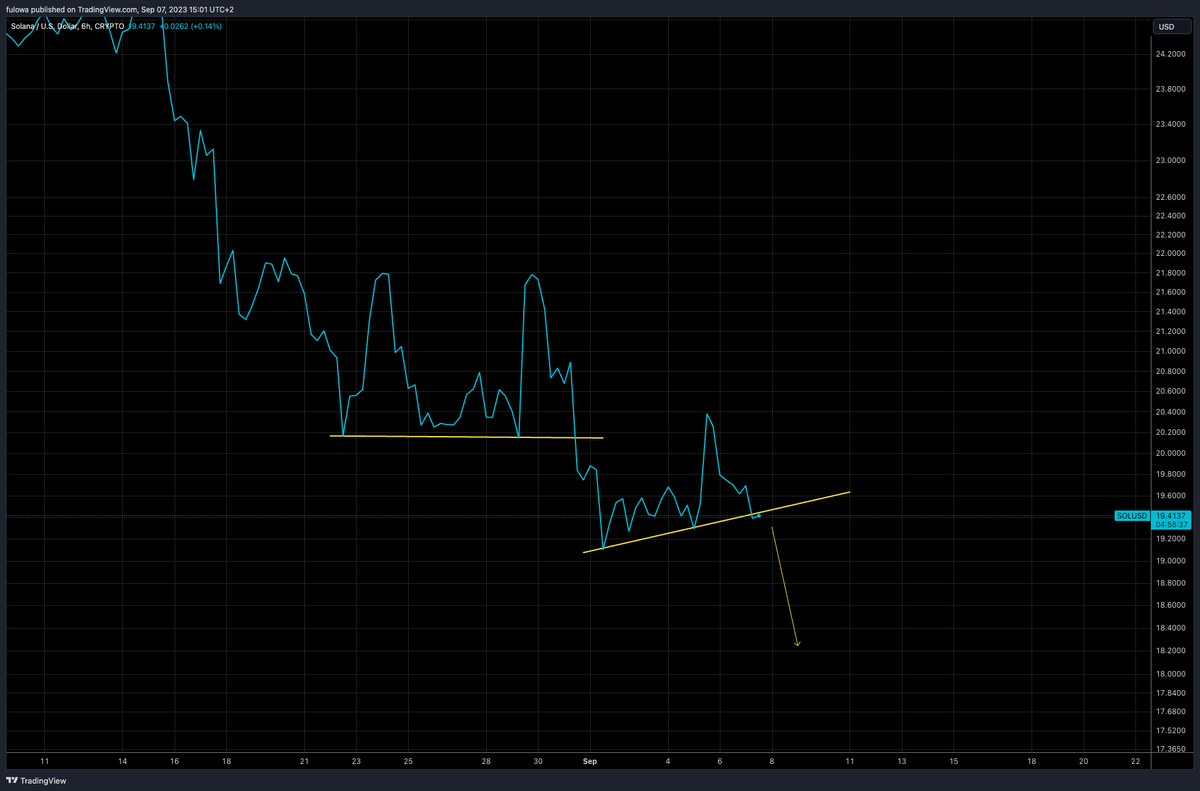This screenshot has width=1200, height=791.
Task: Click the 20.2000 price axis label
Action: point(1171,433)
